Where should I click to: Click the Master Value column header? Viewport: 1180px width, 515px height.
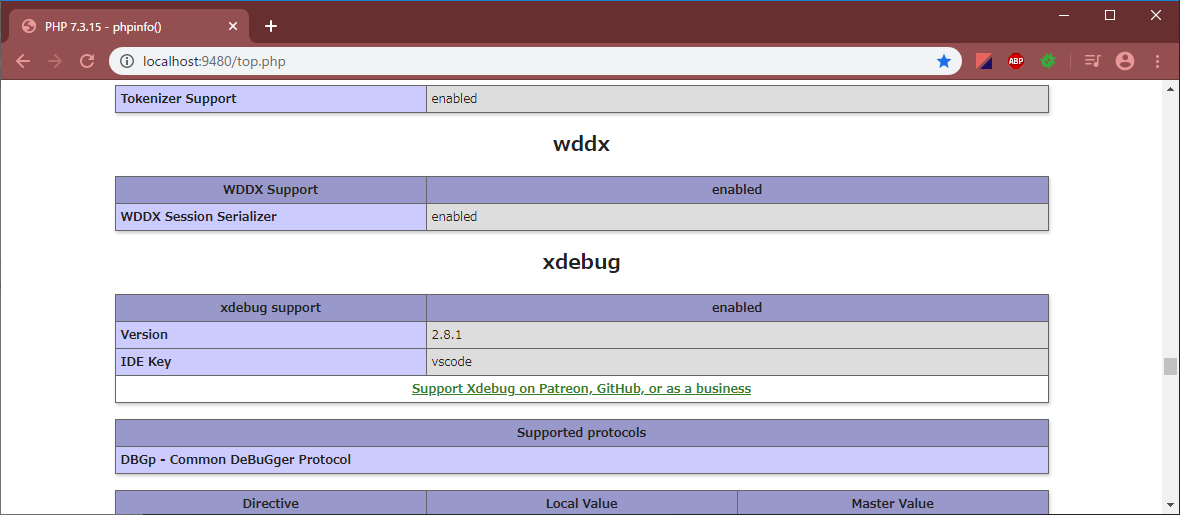pos(893,503)
